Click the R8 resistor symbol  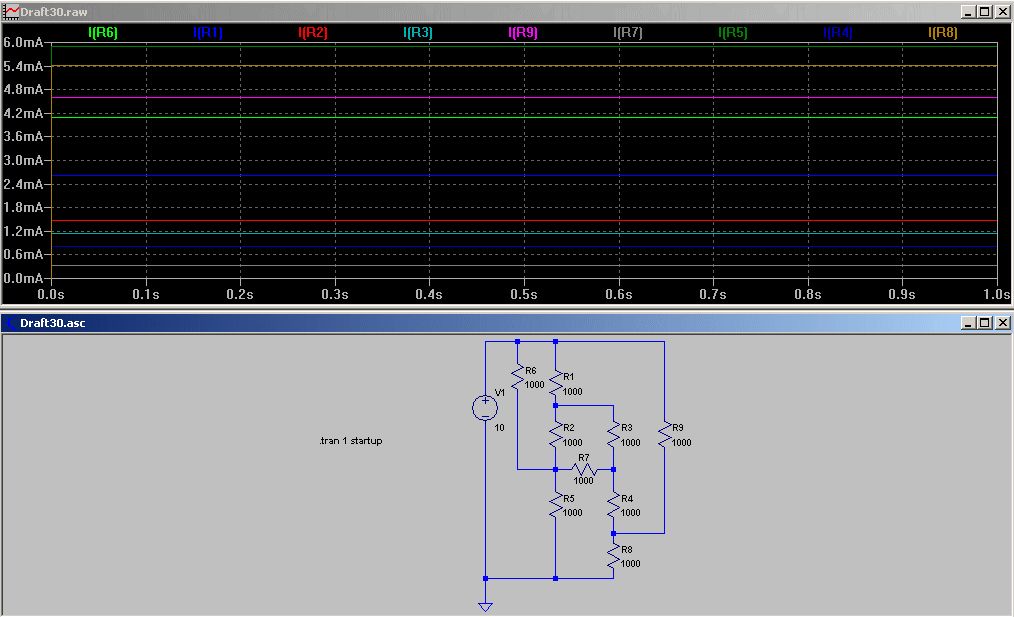pos(613,556)
